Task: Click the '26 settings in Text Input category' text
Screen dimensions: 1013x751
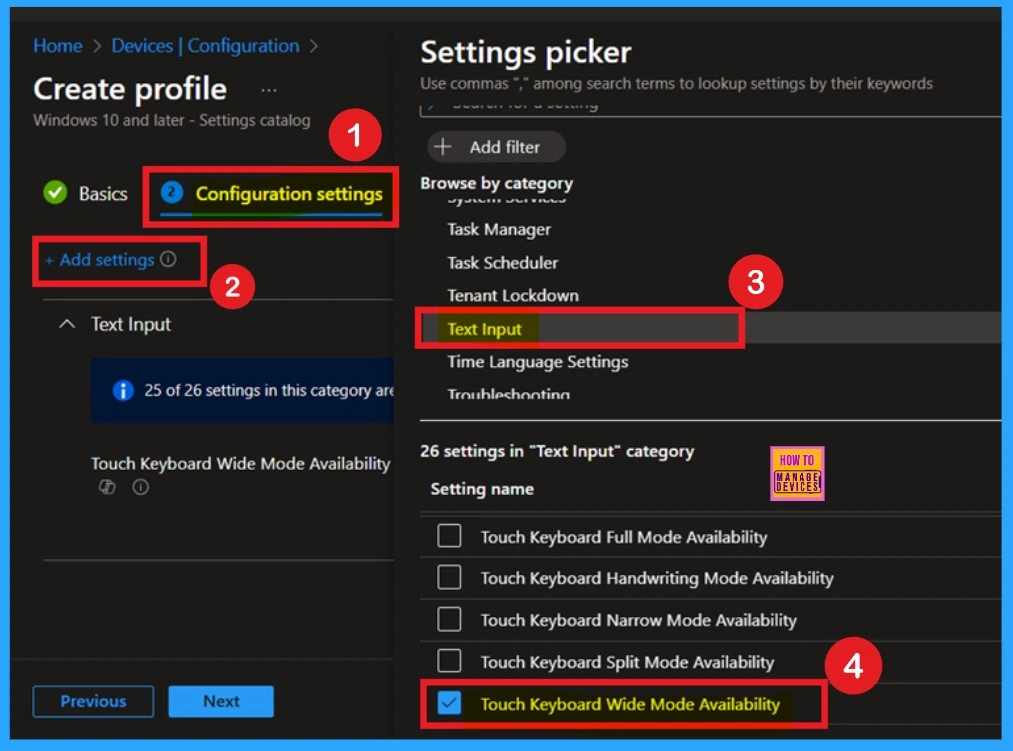Action: (557, 451)
